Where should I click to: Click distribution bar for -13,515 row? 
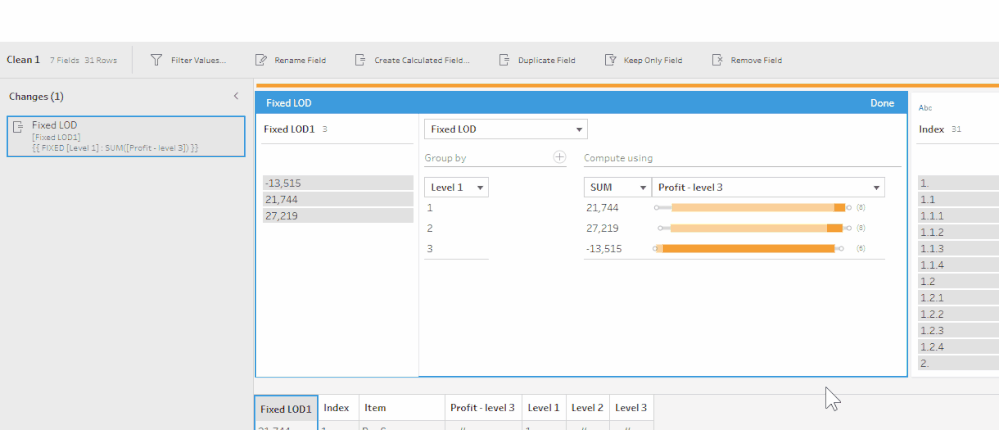tap(748, 248)
